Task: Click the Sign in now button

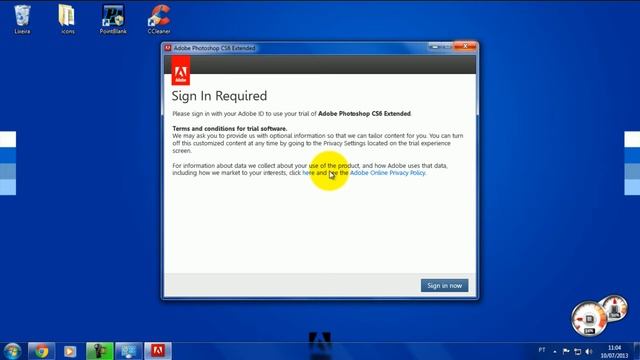Action: coord(444,285)
